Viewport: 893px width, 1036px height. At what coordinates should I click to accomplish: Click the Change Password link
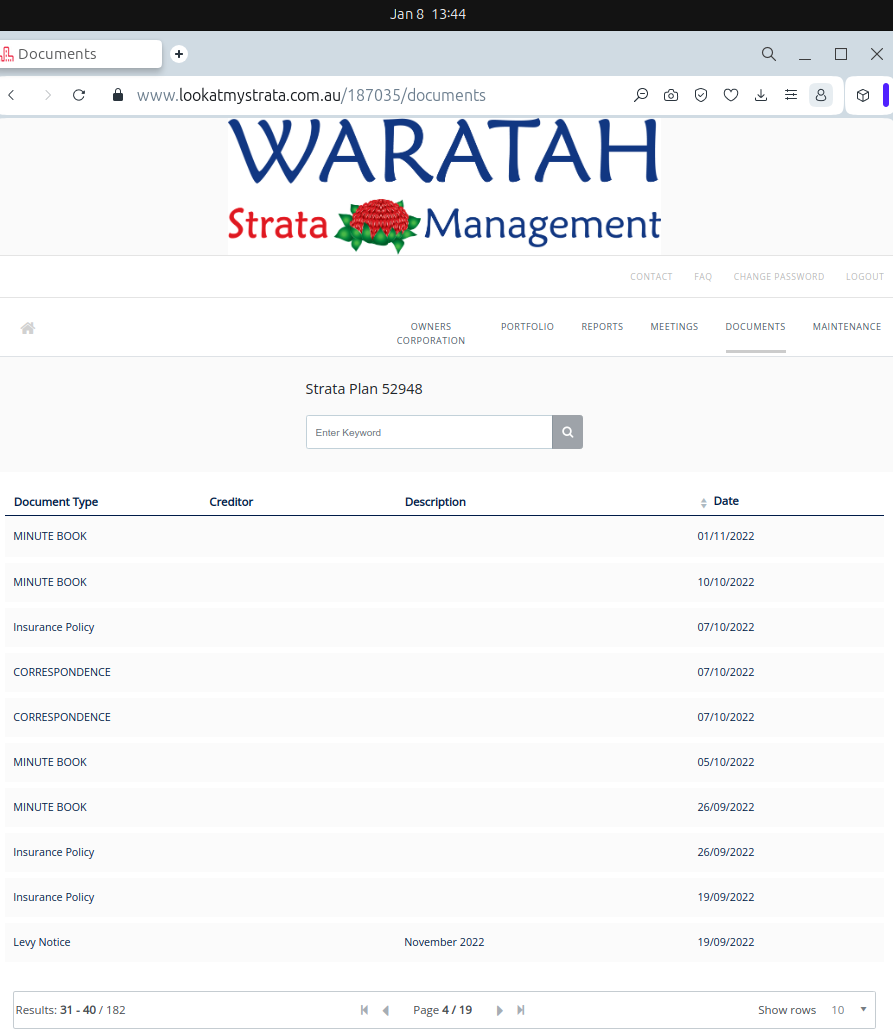[x=779, y=276]
